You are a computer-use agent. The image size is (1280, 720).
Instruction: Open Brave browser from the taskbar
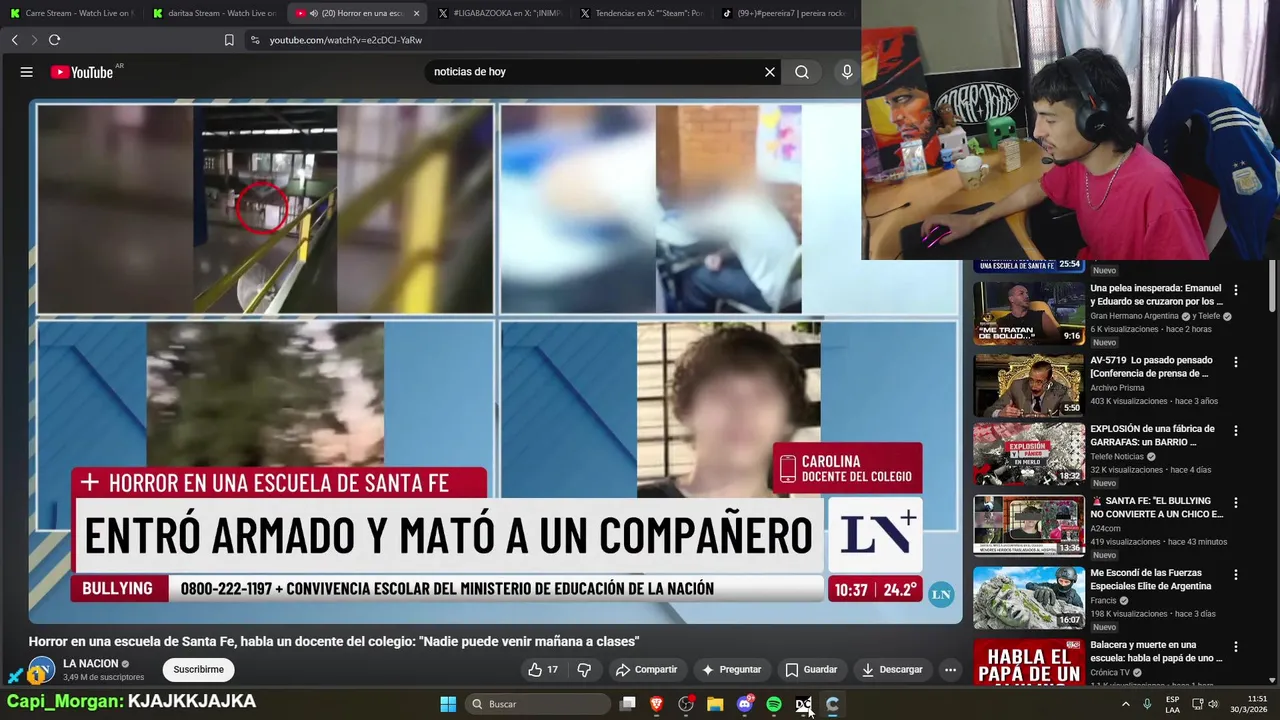[x=657, y=704]
